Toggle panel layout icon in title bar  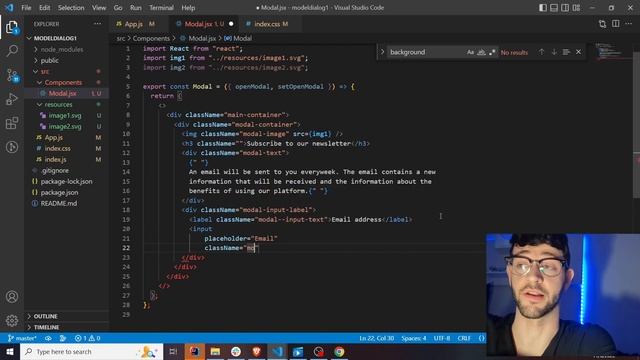pos(554,8)
